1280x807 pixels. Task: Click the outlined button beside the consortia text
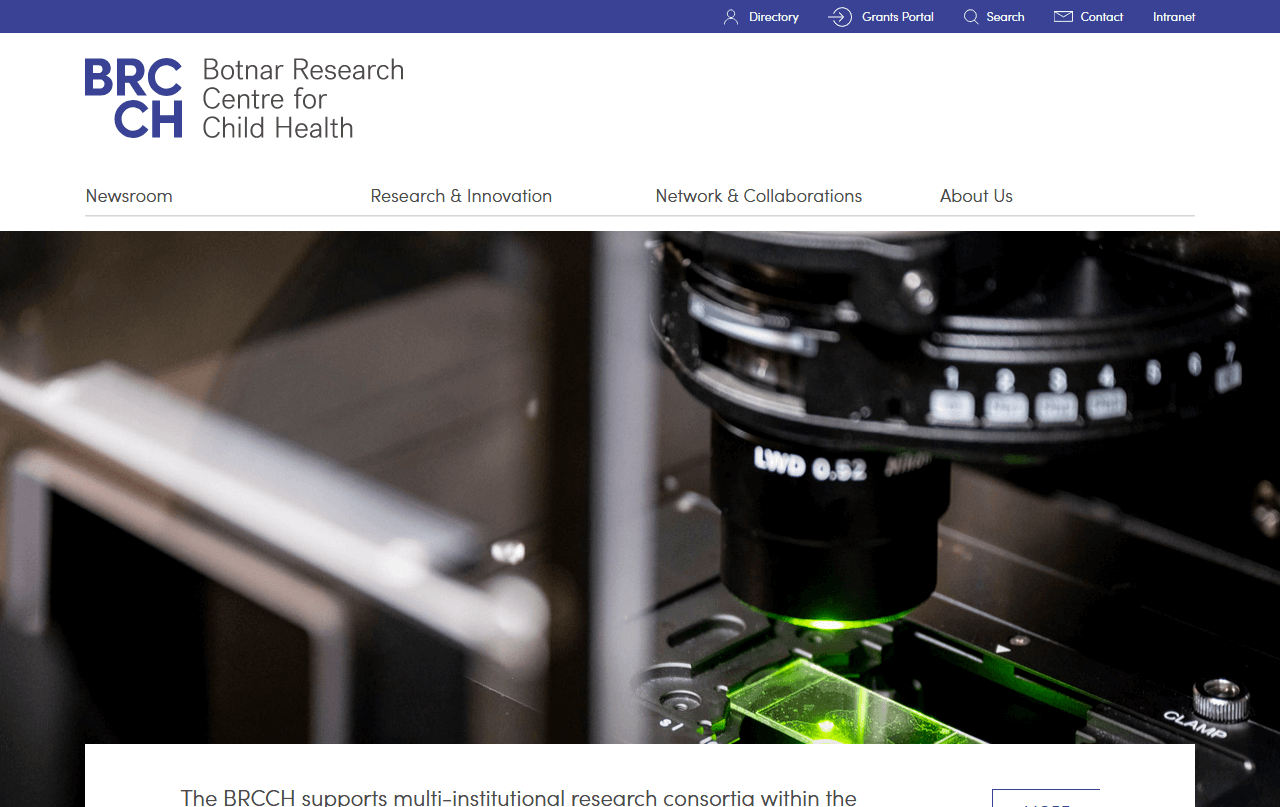point(1045,798)
